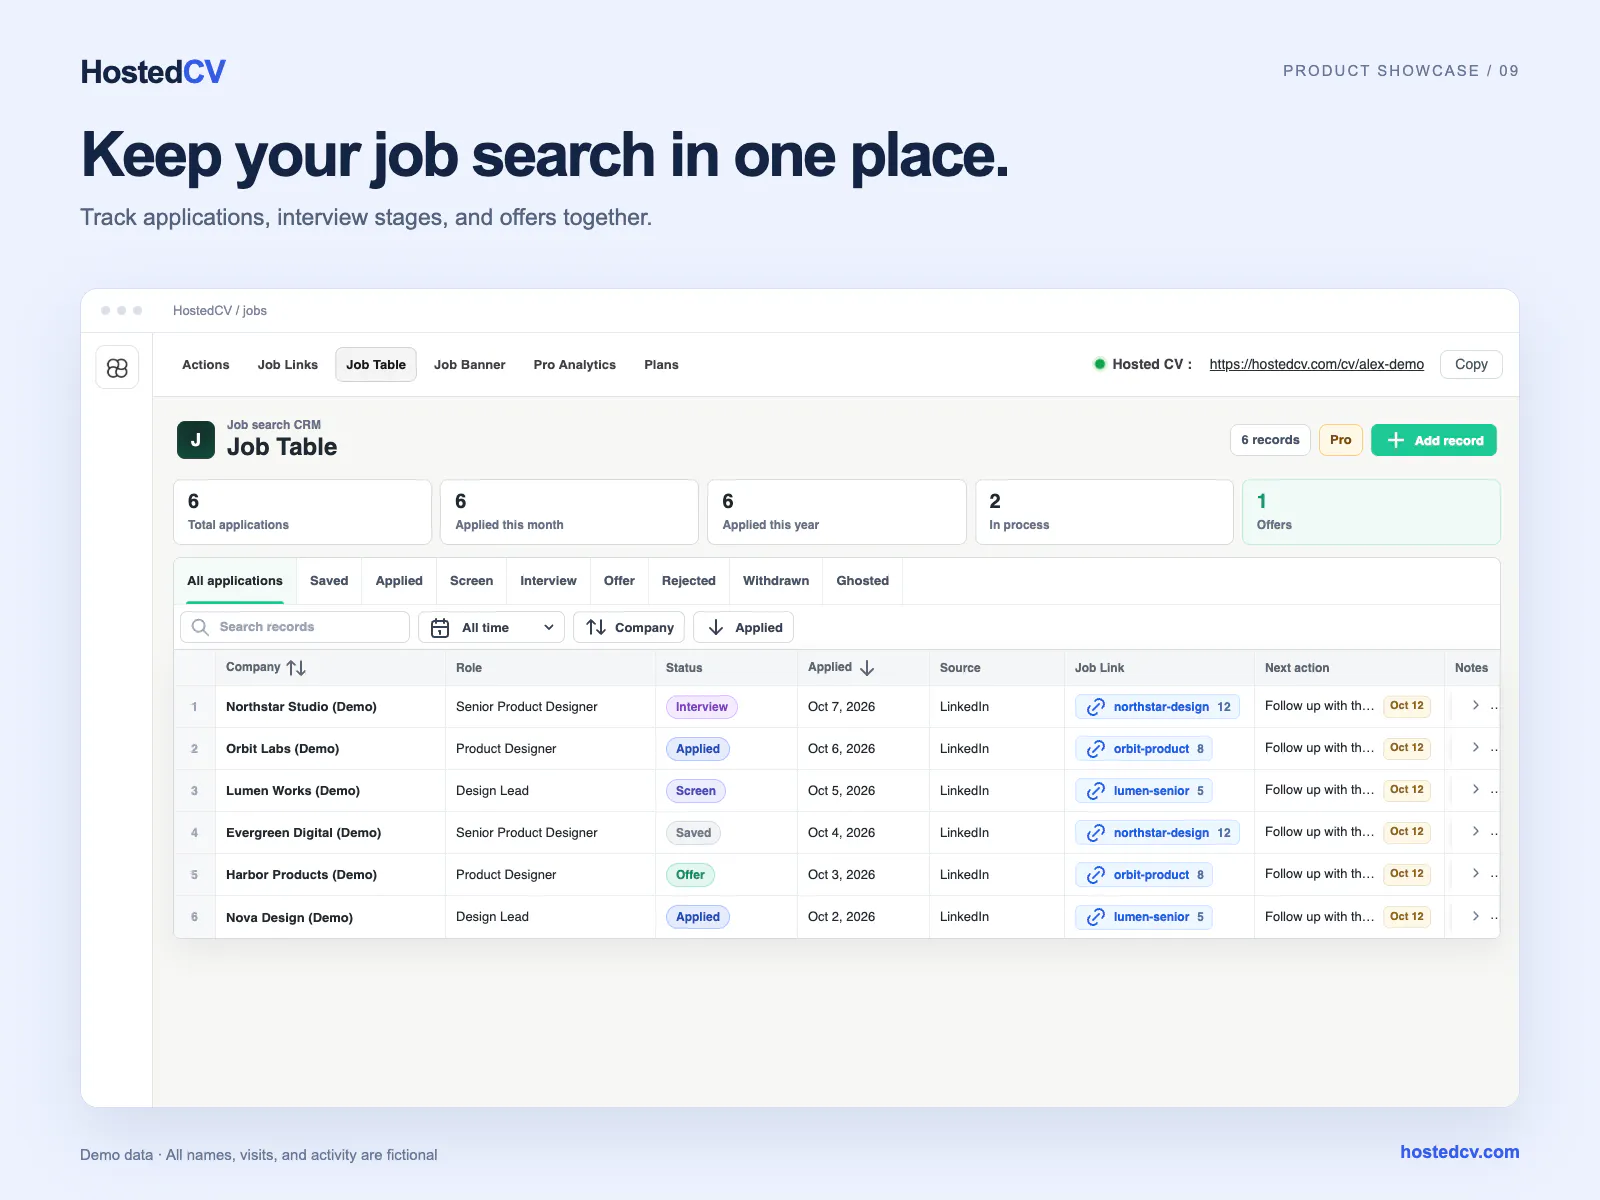1600x1200 pixels.
Task: Filter by Saved status tab
Action: [329, 581]
